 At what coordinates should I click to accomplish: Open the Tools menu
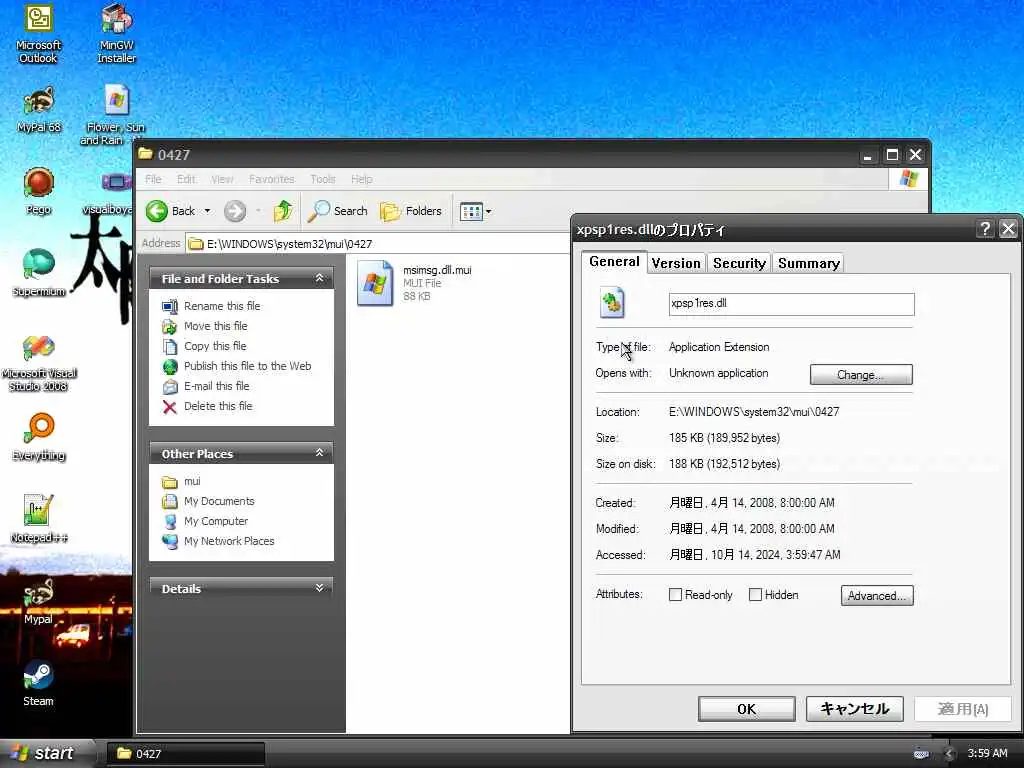pyautogui.click(x=323, y=179)
